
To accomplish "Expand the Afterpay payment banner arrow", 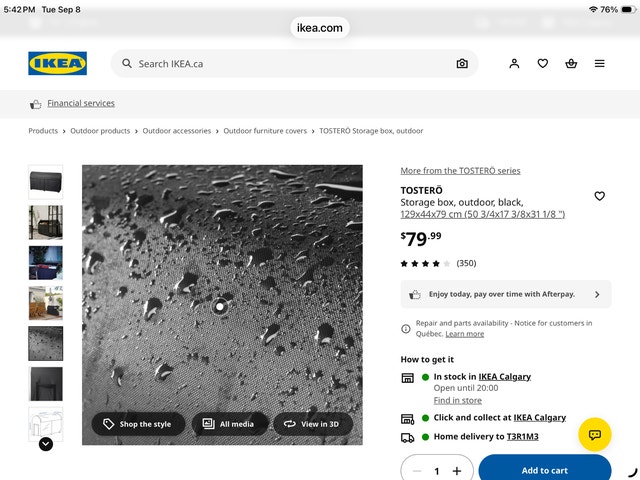I will pyautogui.click(x=597, y=294).
